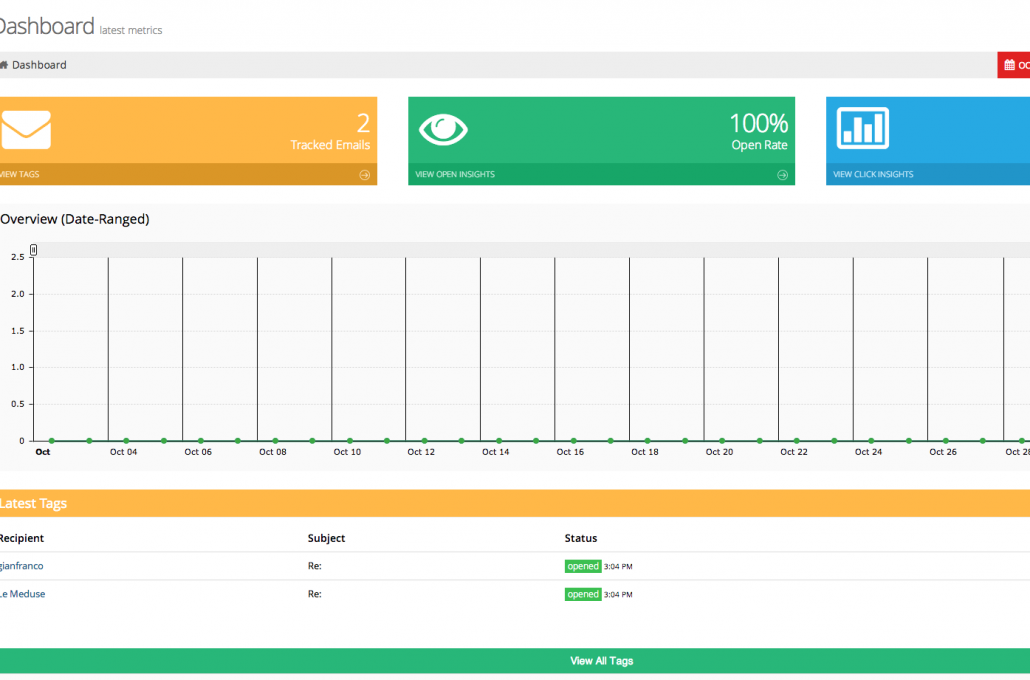
Task: Click the Re: subject in Le Meduse's row
Action: pos(315,594)
